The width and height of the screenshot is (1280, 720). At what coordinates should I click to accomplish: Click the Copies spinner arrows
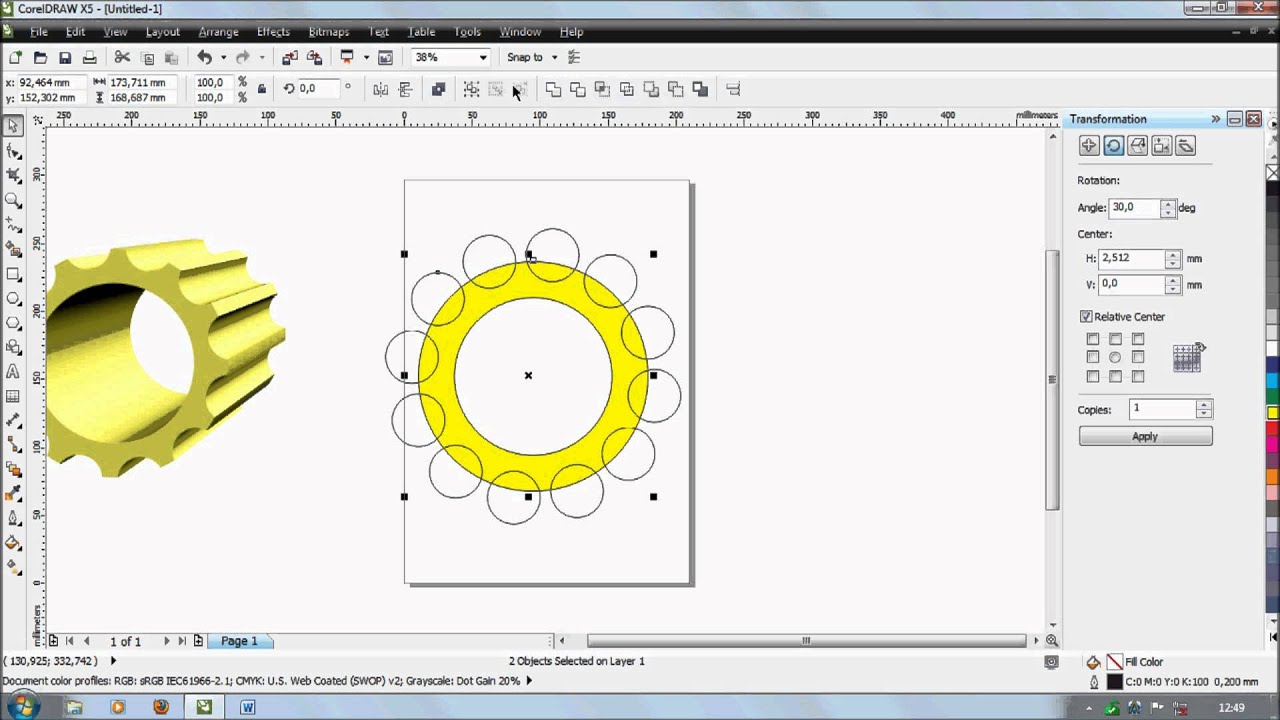coord(1204,409)
